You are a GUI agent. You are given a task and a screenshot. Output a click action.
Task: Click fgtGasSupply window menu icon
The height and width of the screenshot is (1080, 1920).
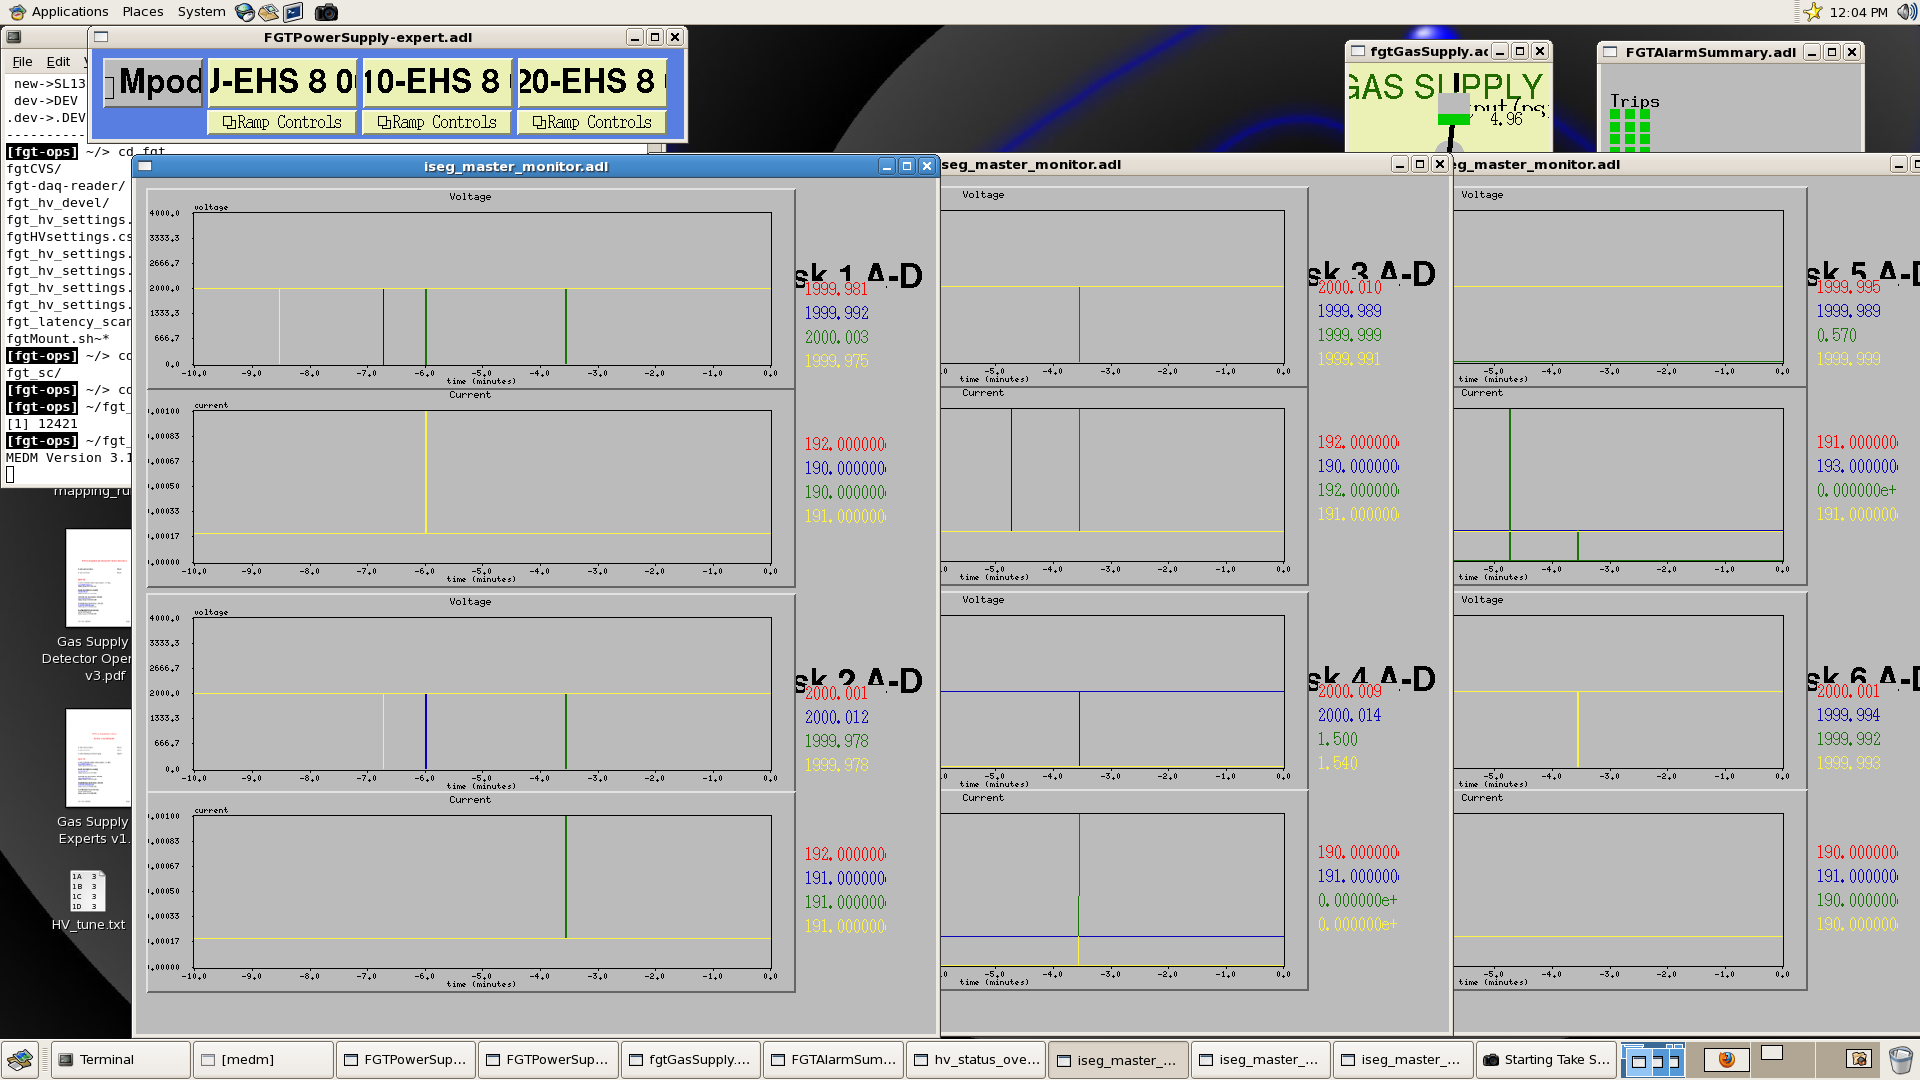(x=1358, y=51)
